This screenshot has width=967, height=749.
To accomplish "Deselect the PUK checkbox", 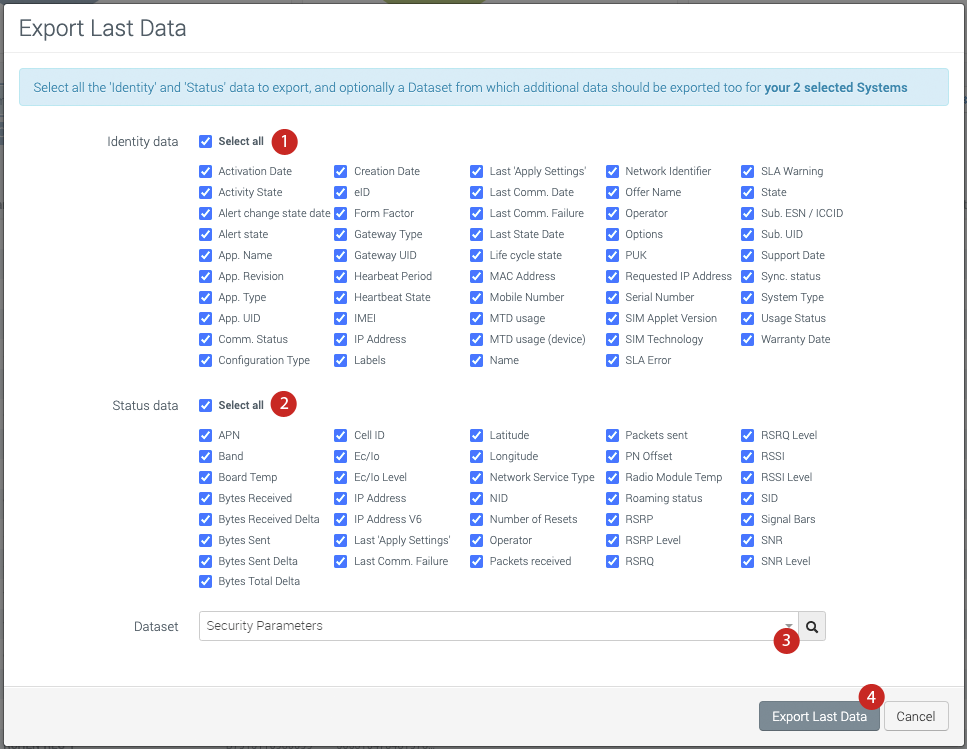I will 613,255.
